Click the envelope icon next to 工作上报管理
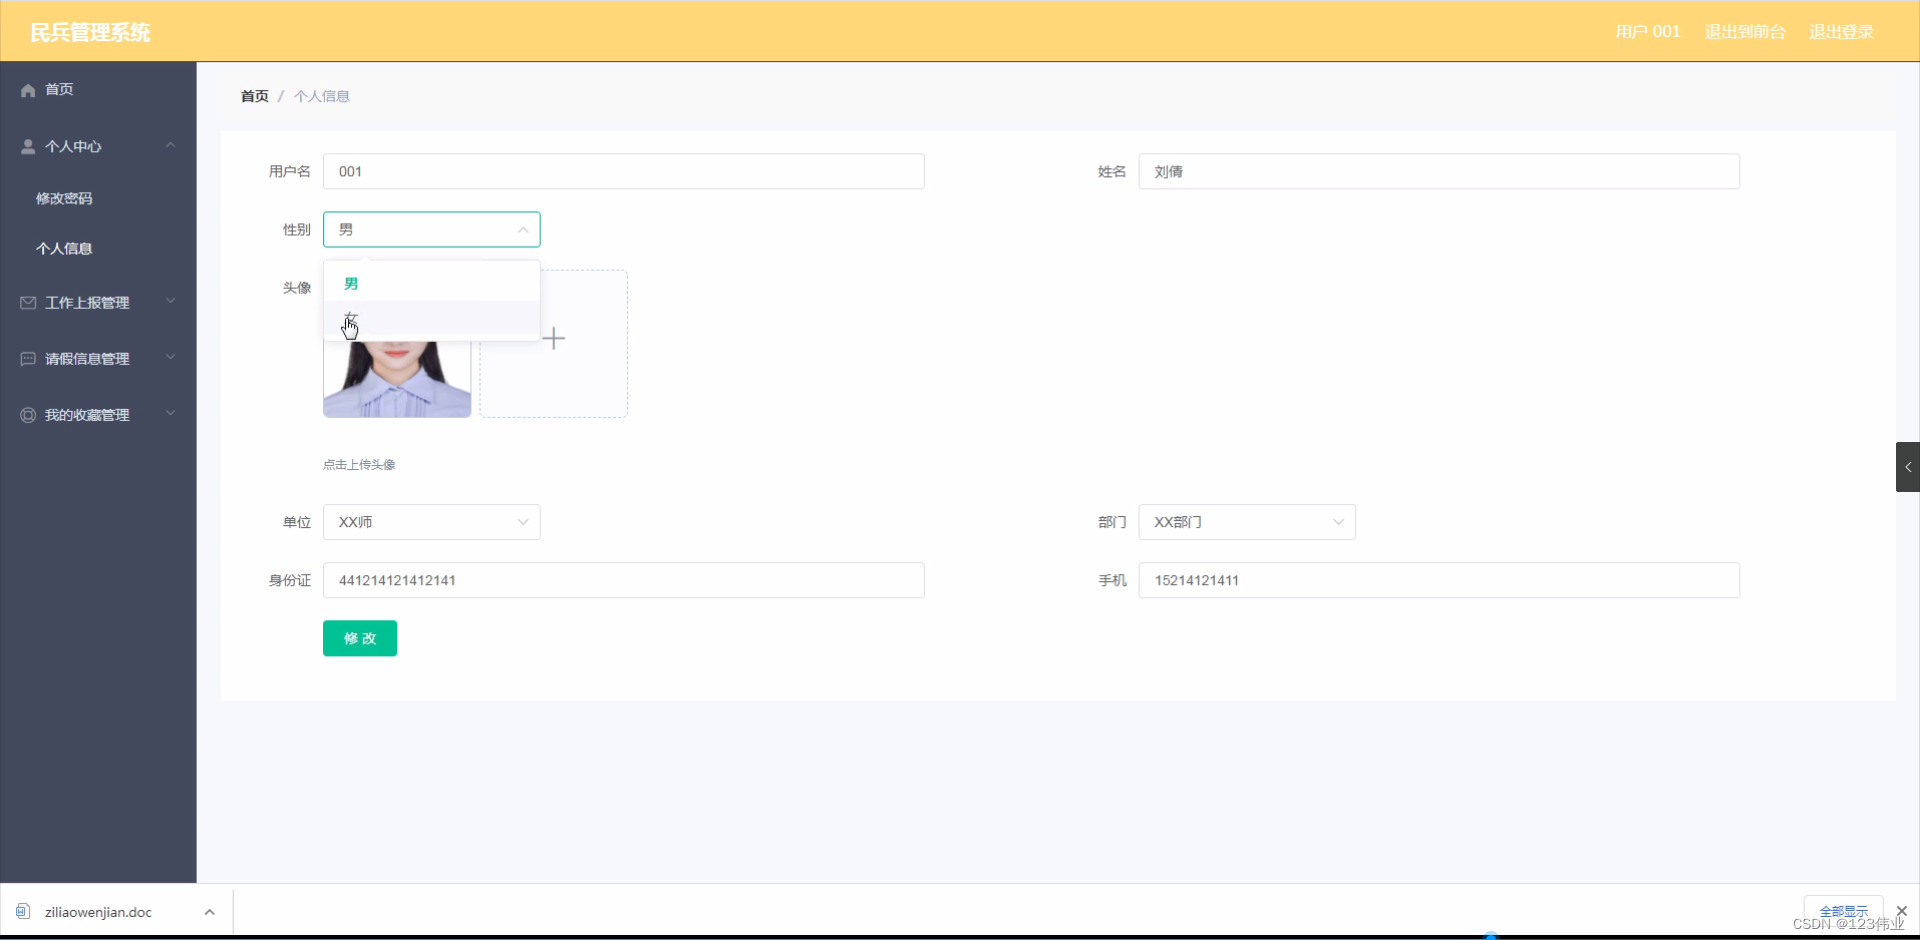Image resolution: width=1920 pixels, height=940 pixels. tap(27, 302)
